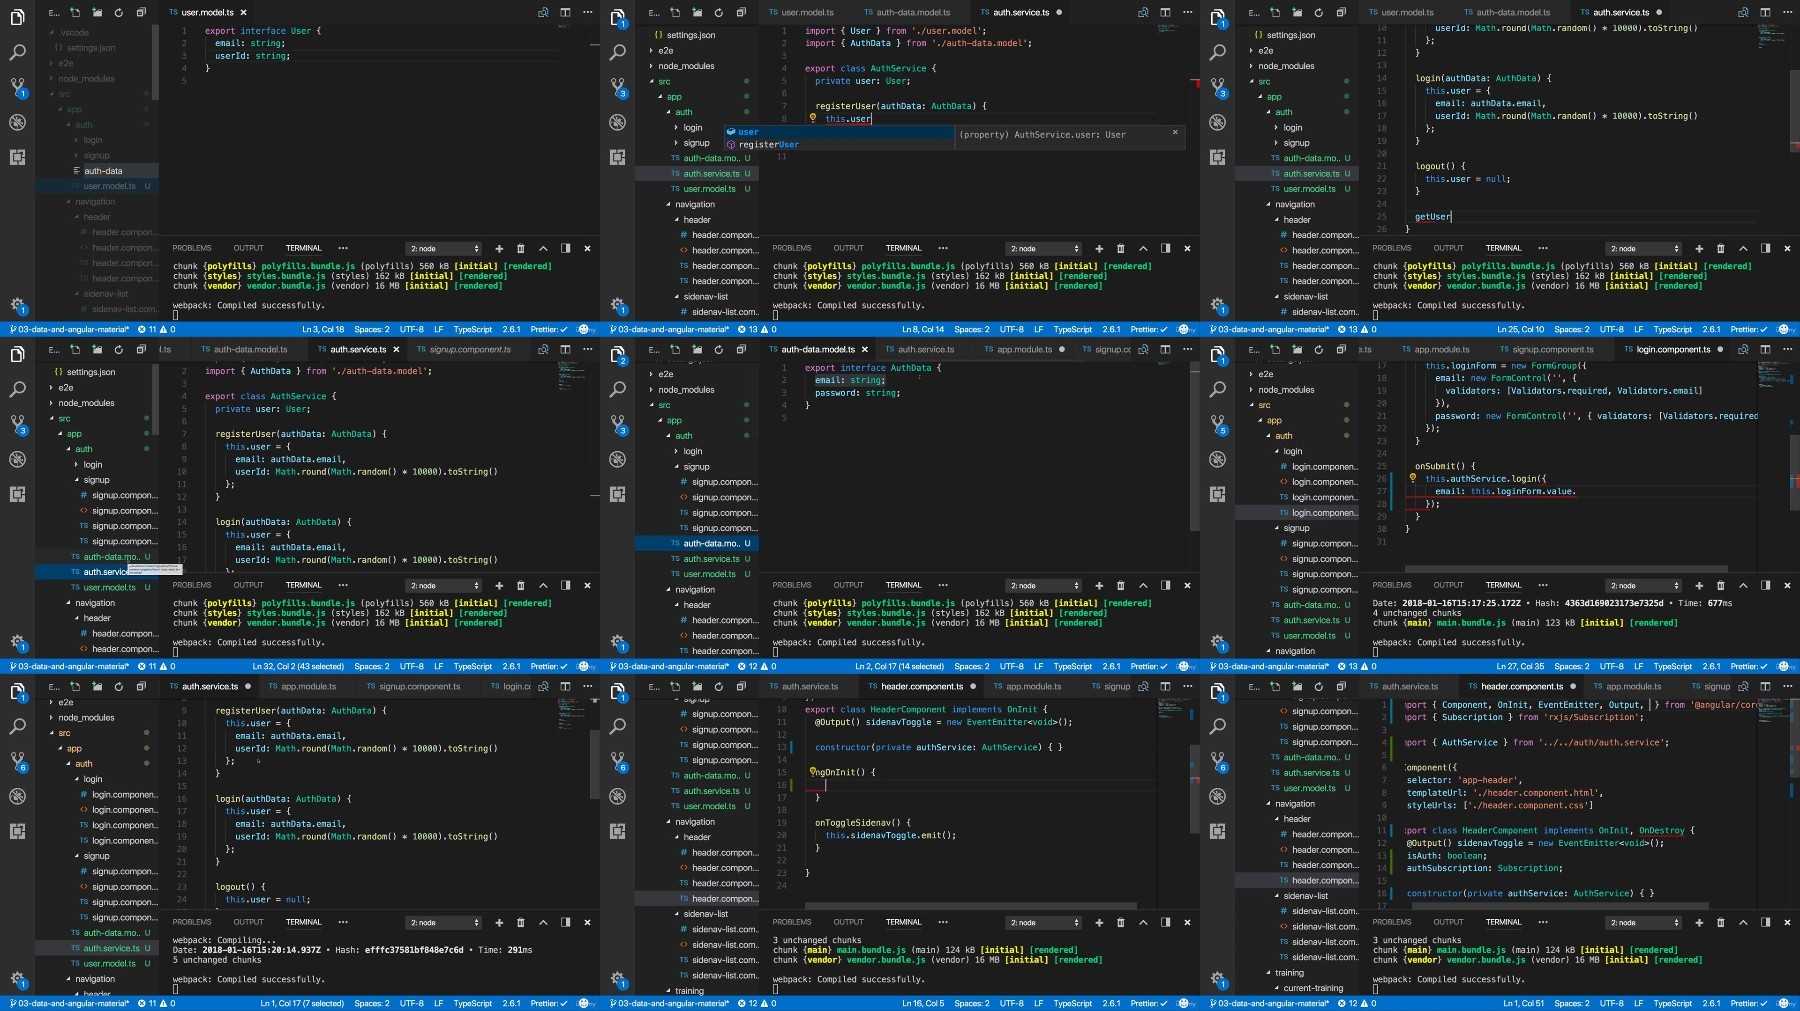Open Debug view in Ln 32, Col 2 window
The height and width of the screenshot is (1011, 1800).
[17, 459]
